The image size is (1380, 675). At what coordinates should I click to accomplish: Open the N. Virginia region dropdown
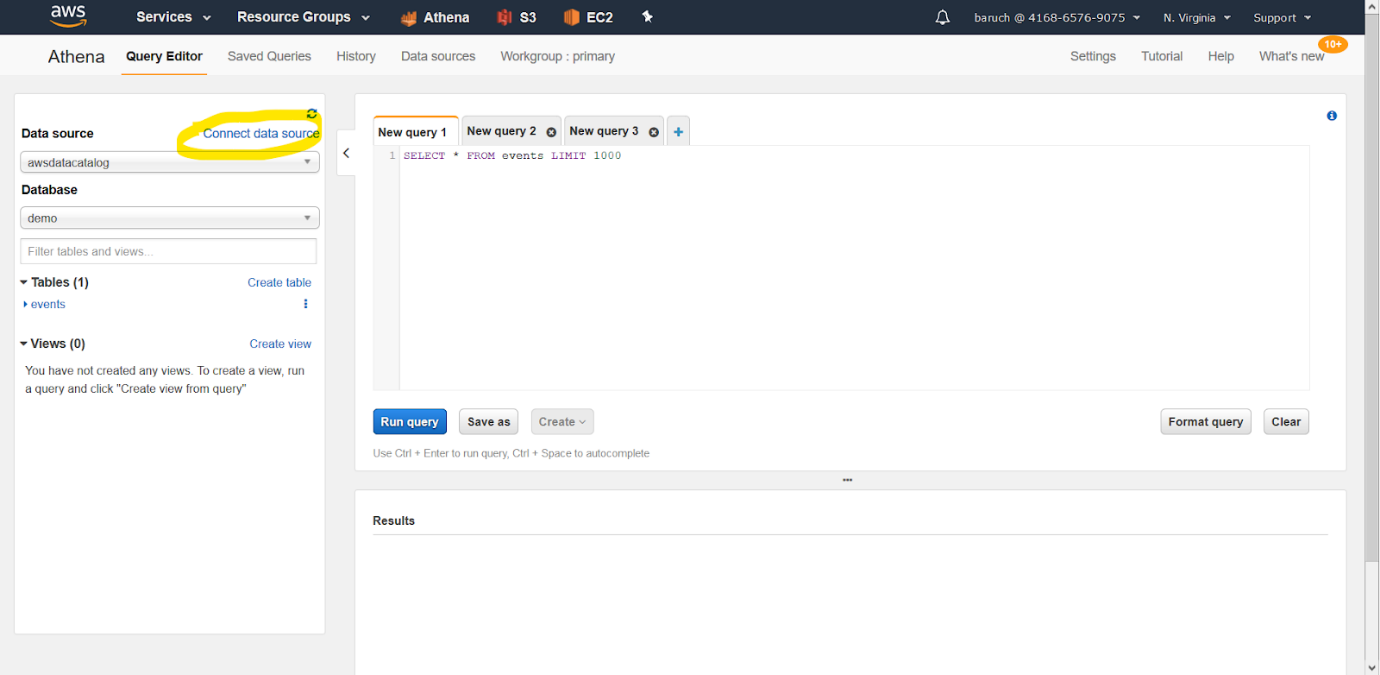pyautogui.click(x=1197, y=18)
